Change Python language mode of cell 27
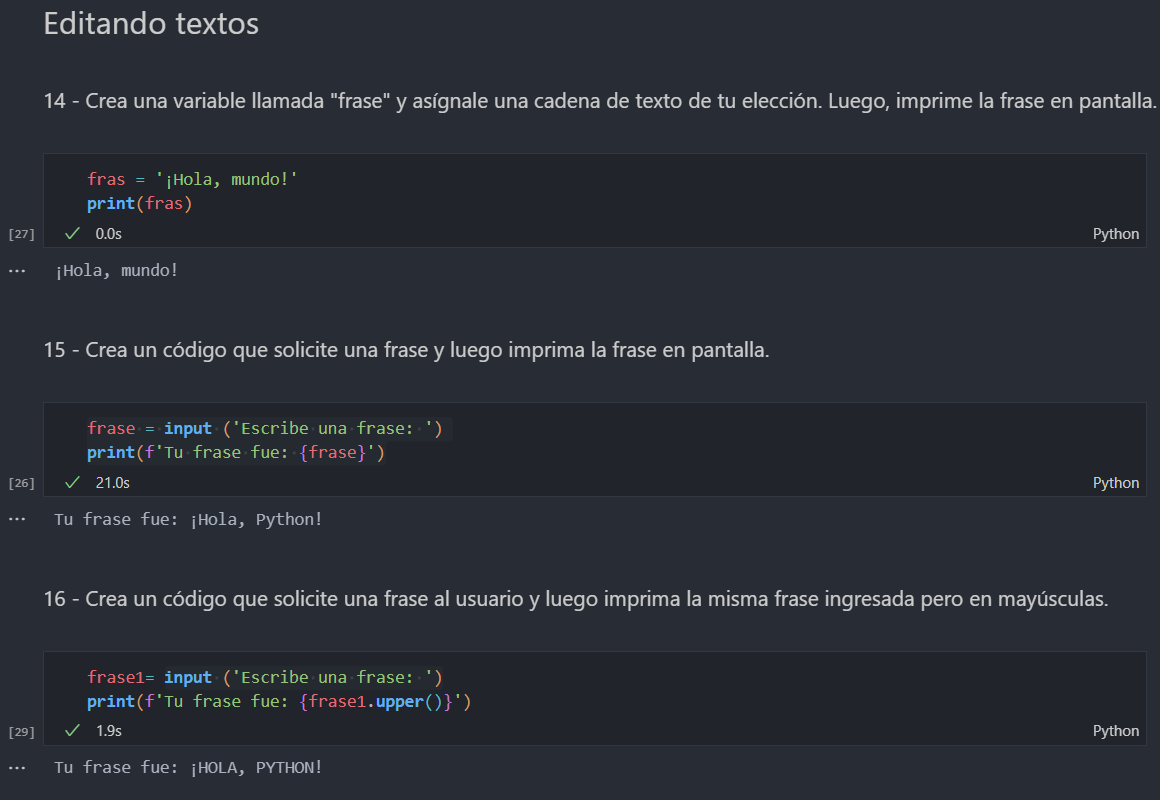This screenshot has height=800, width=1160. tap(1116, 234)
